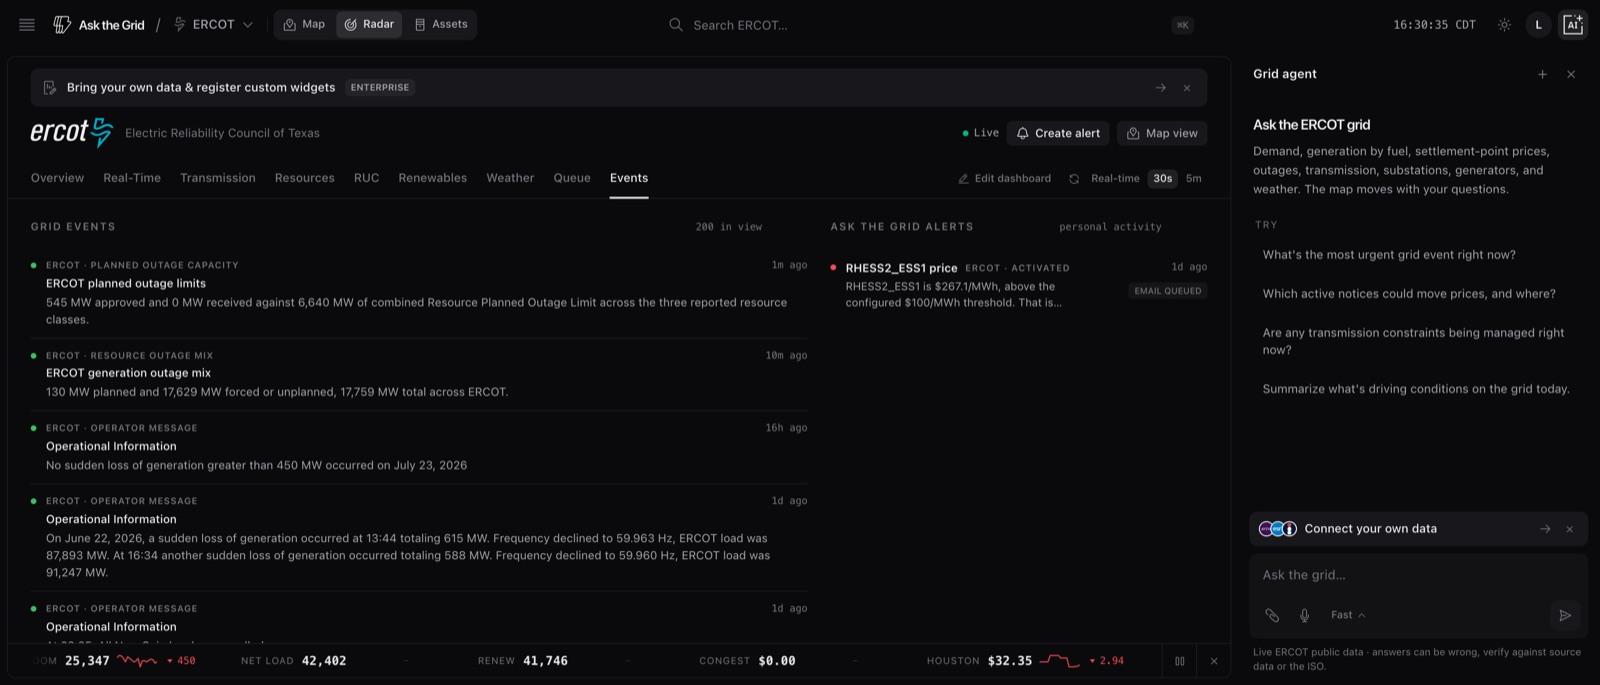The height and width of the screenshot is (685, 1600).
Task: Open the Connect your own data arrow
Action: pyautogui.click(x=1545, y=529)
